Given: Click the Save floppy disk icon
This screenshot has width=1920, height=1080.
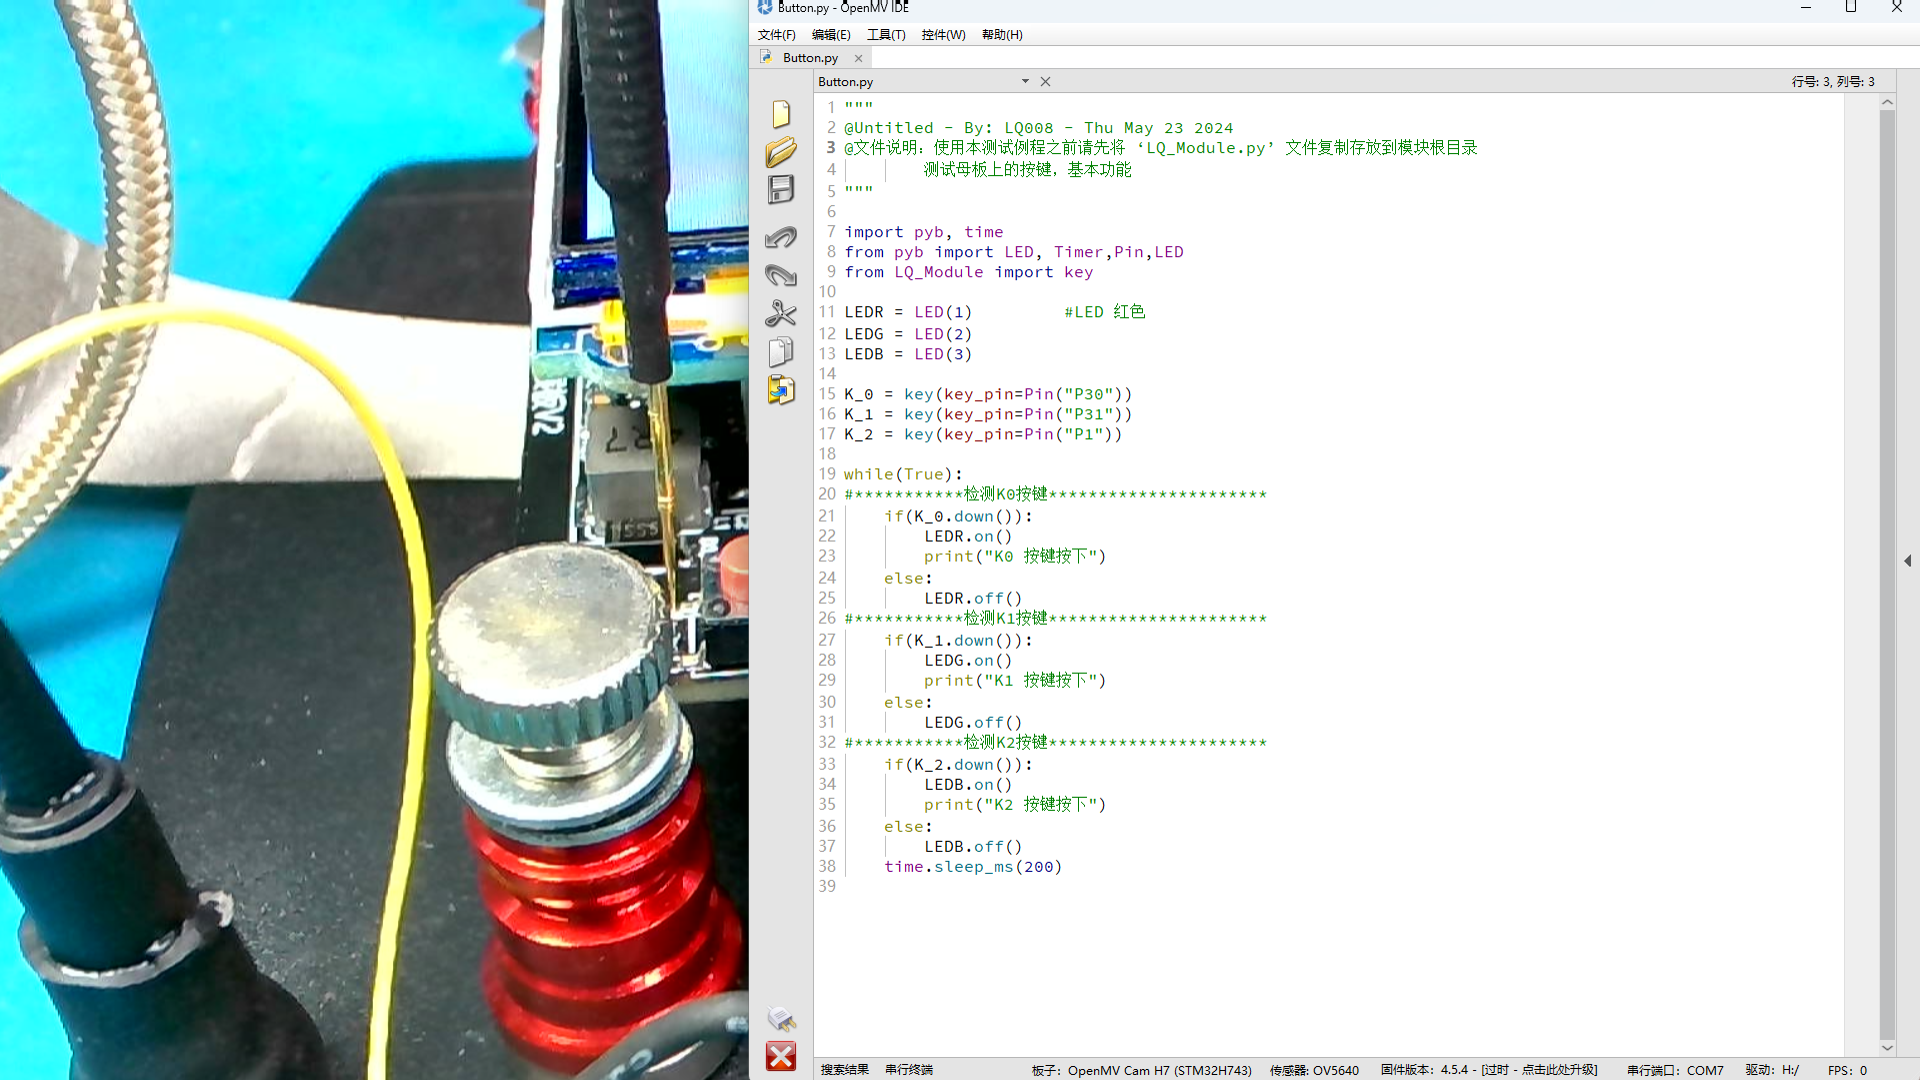Looking at the screenshot, I should click(781, 190).
